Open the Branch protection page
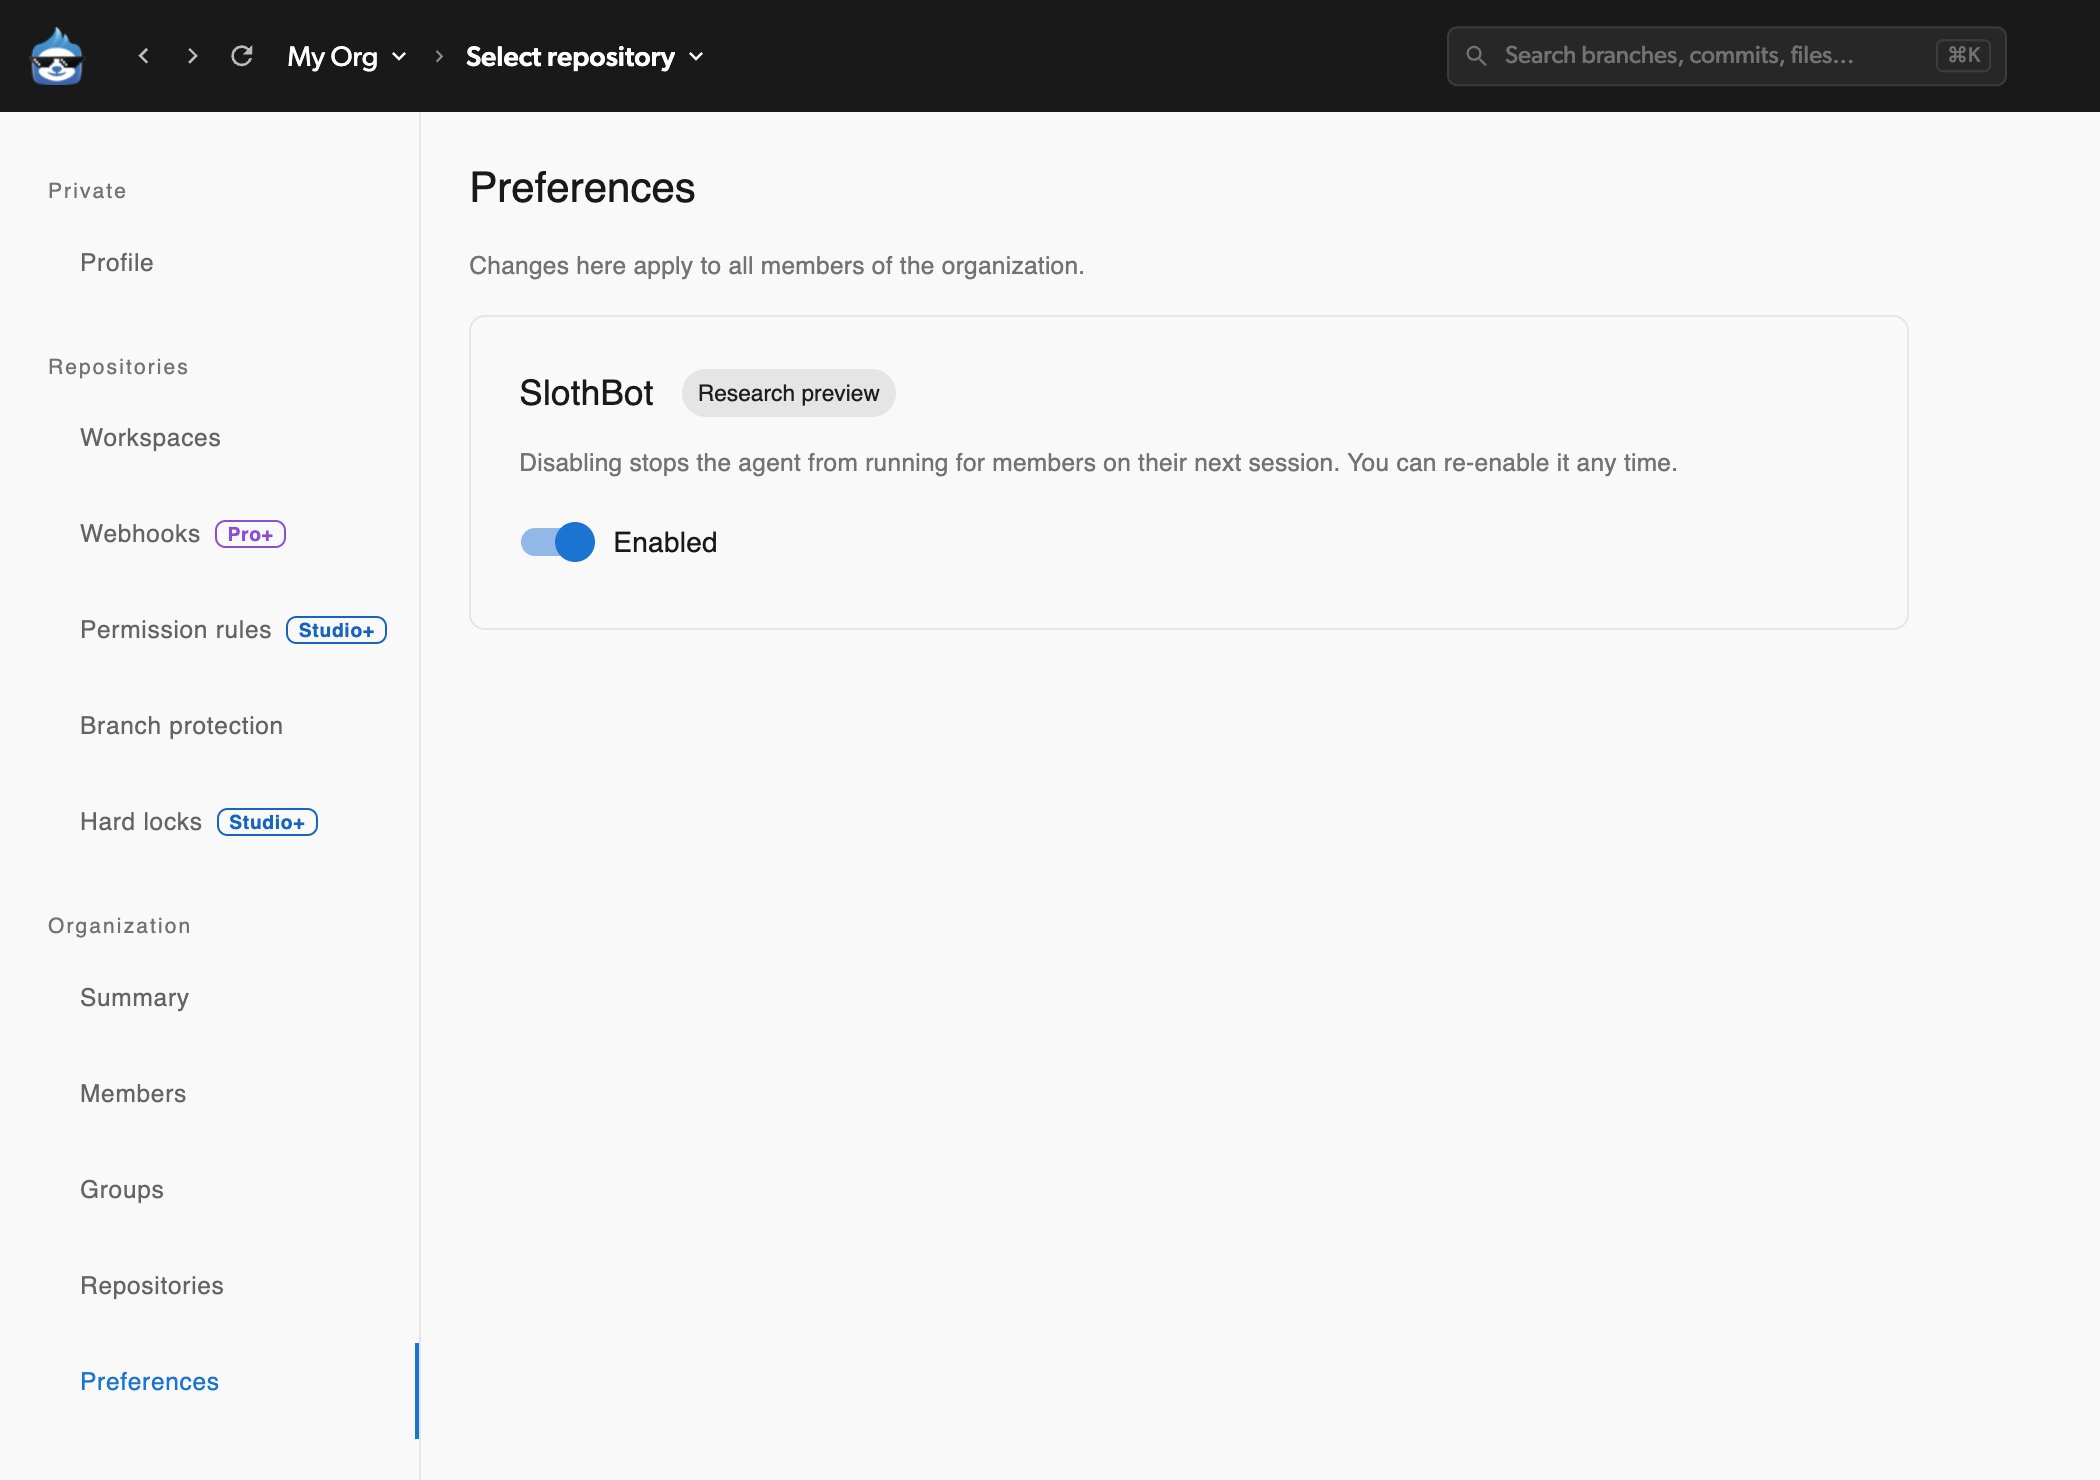Screen dimensions: 2100x1480 181,725
